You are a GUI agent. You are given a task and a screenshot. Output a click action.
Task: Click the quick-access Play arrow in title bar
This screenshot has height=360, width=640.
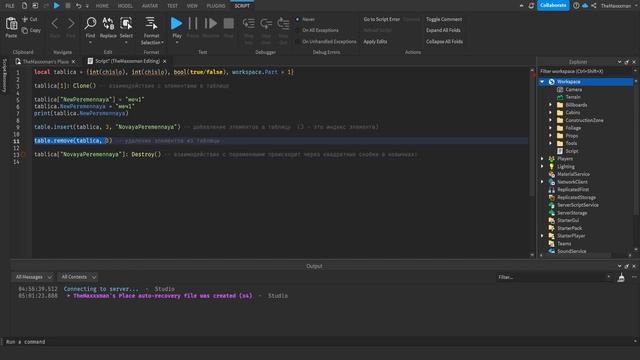click(x=57, y=6)
